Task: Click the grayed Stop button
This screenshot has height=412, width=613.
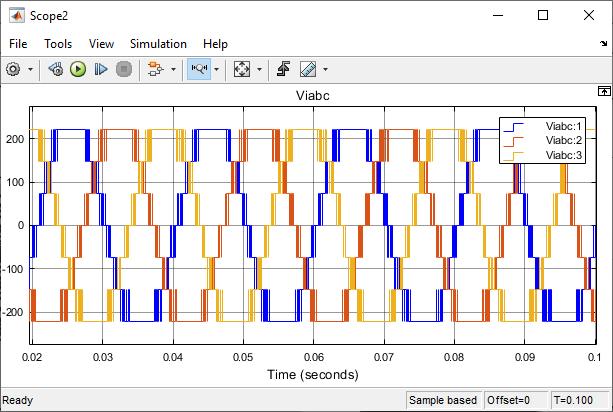Action: click(124, 70)
